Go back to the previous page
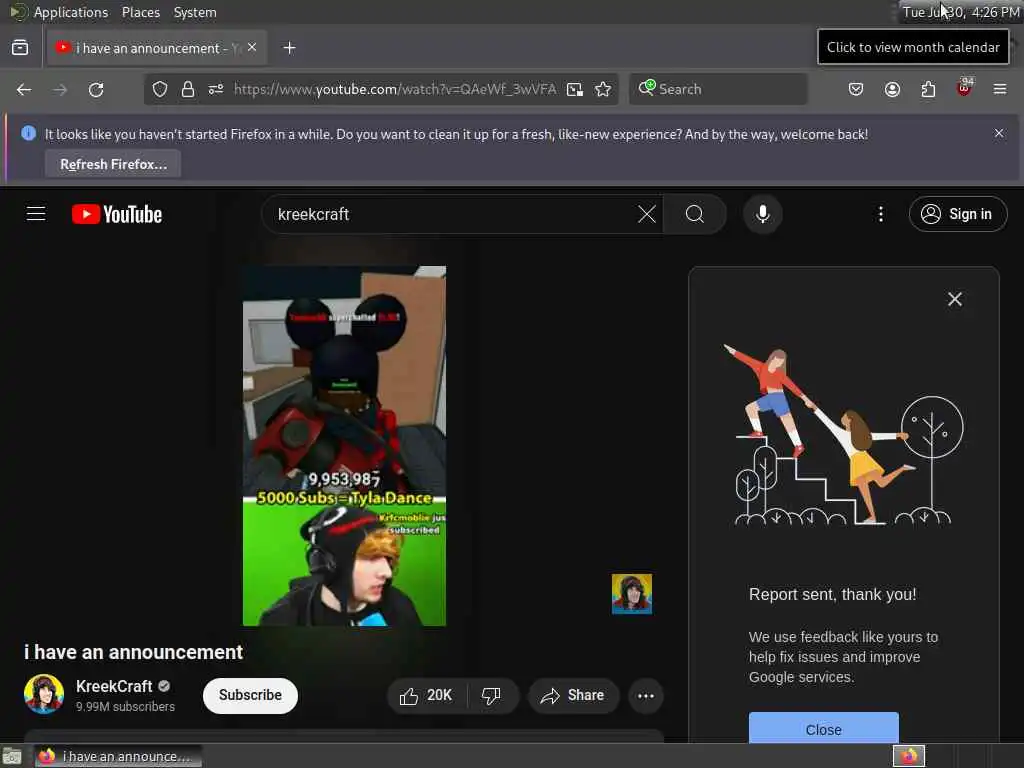 24,89
